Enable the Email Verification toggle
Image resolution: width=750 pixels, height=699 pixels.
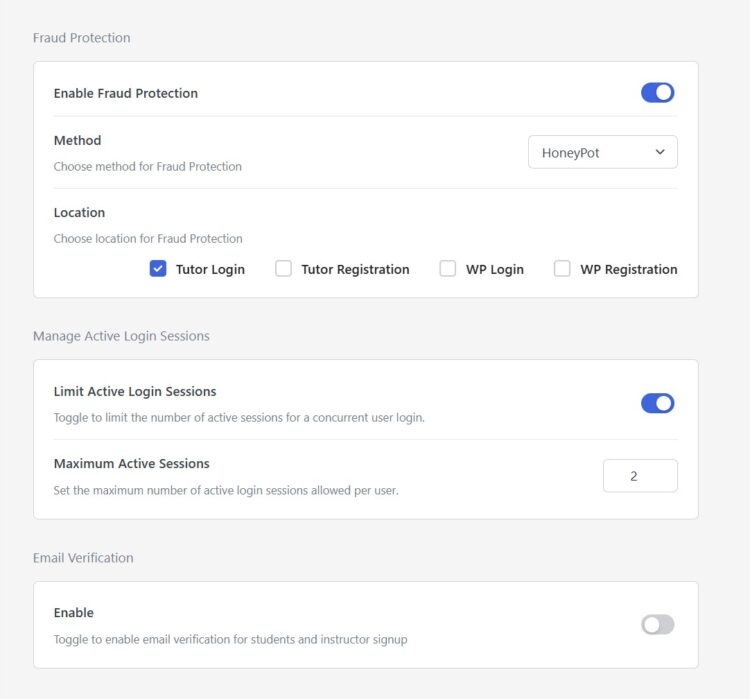657,625
